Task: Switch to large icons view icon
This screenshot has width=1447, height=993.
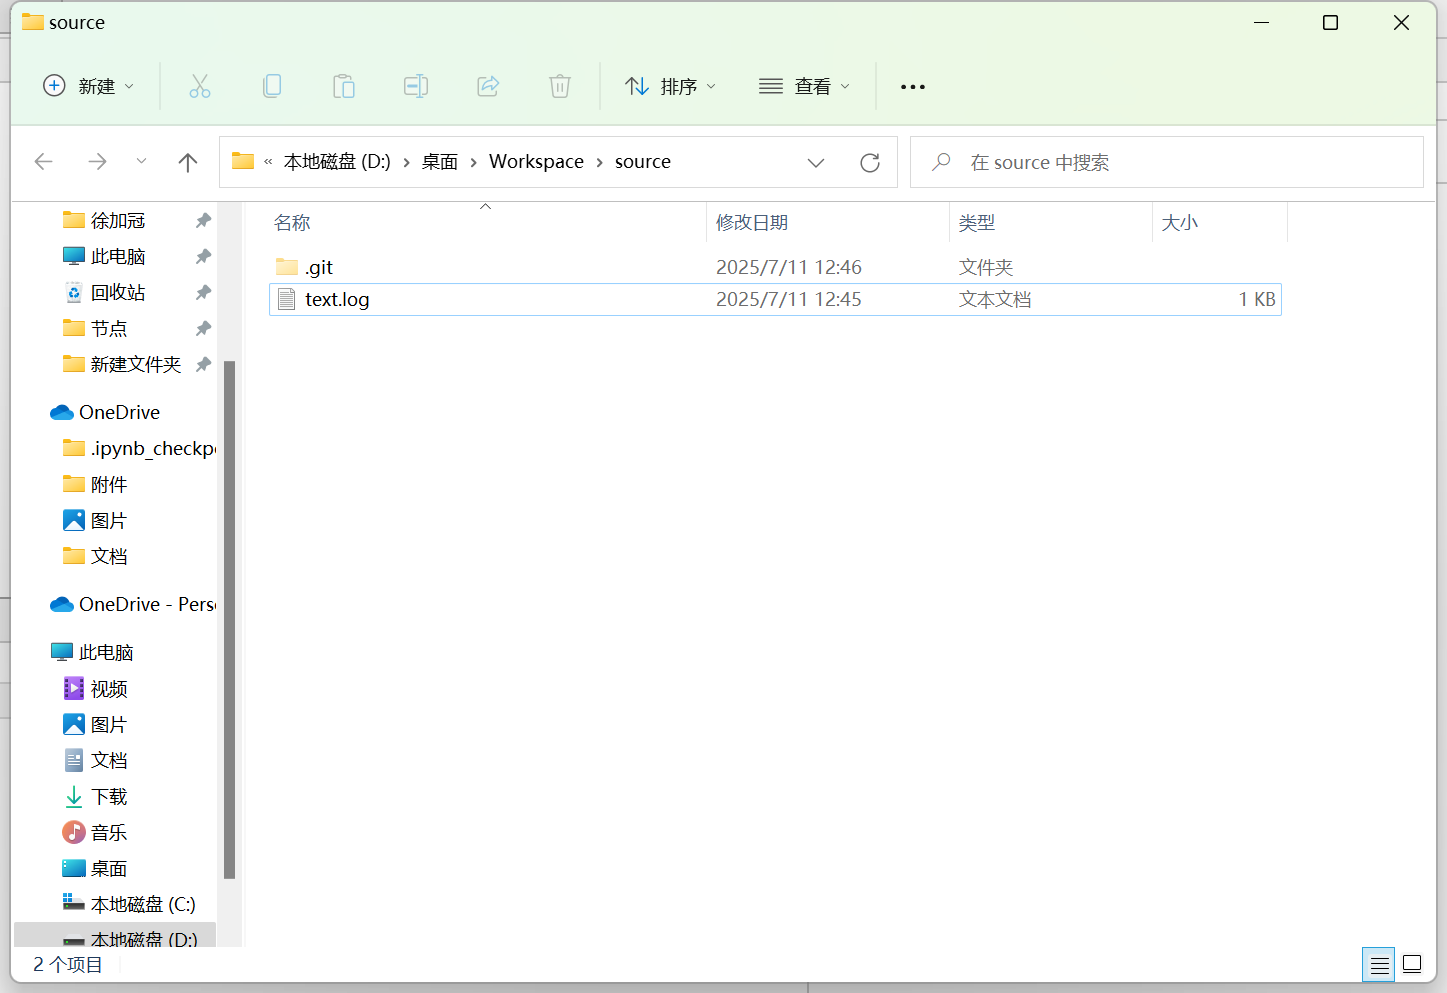Action: click(x=1412, y=964)
